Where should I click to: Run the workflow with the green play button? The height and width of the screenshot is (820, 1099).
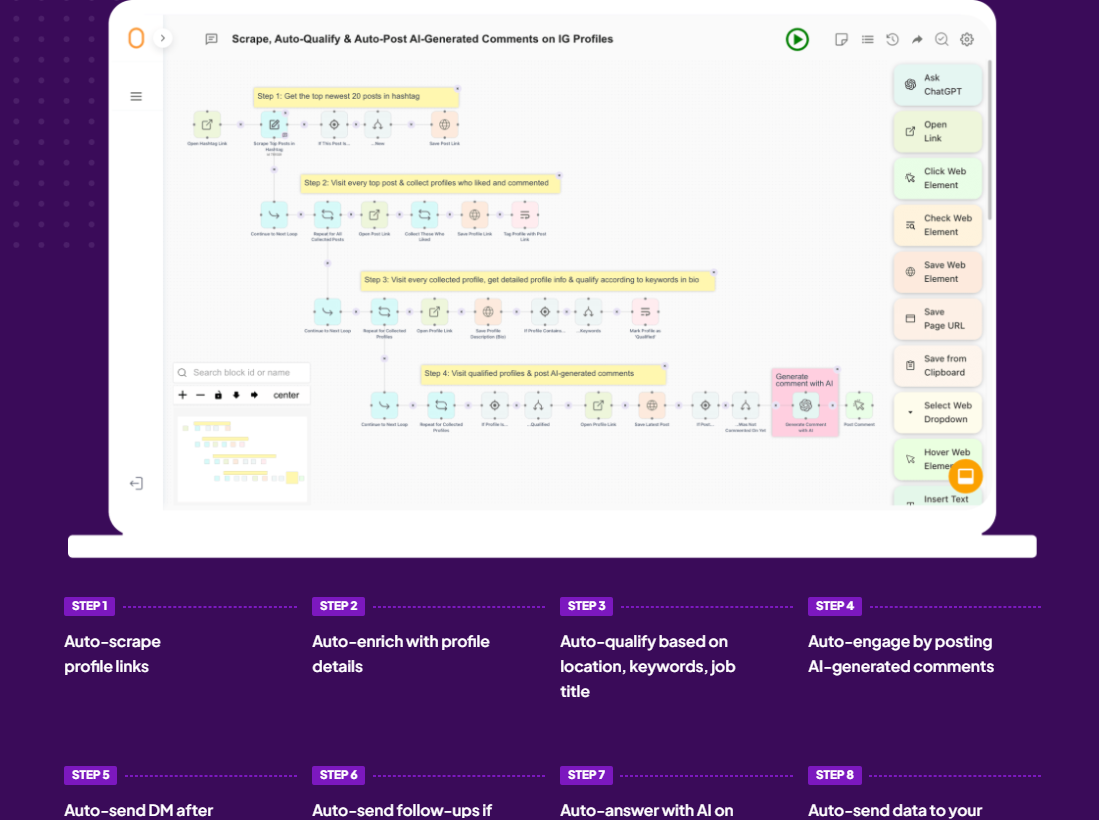(x=797, y=39)
